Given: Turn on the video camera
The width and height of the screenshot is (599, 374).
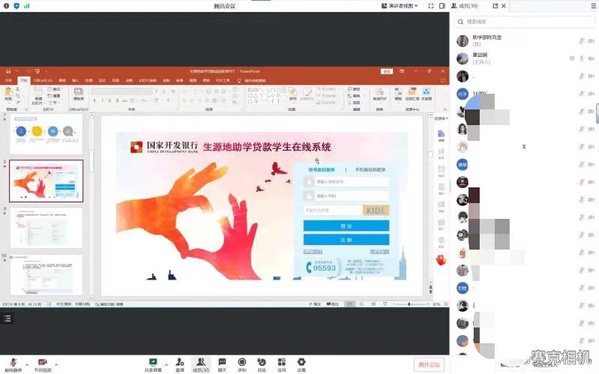Looking at the screenshot, I should pyautogui.click(x=42, y=364).
